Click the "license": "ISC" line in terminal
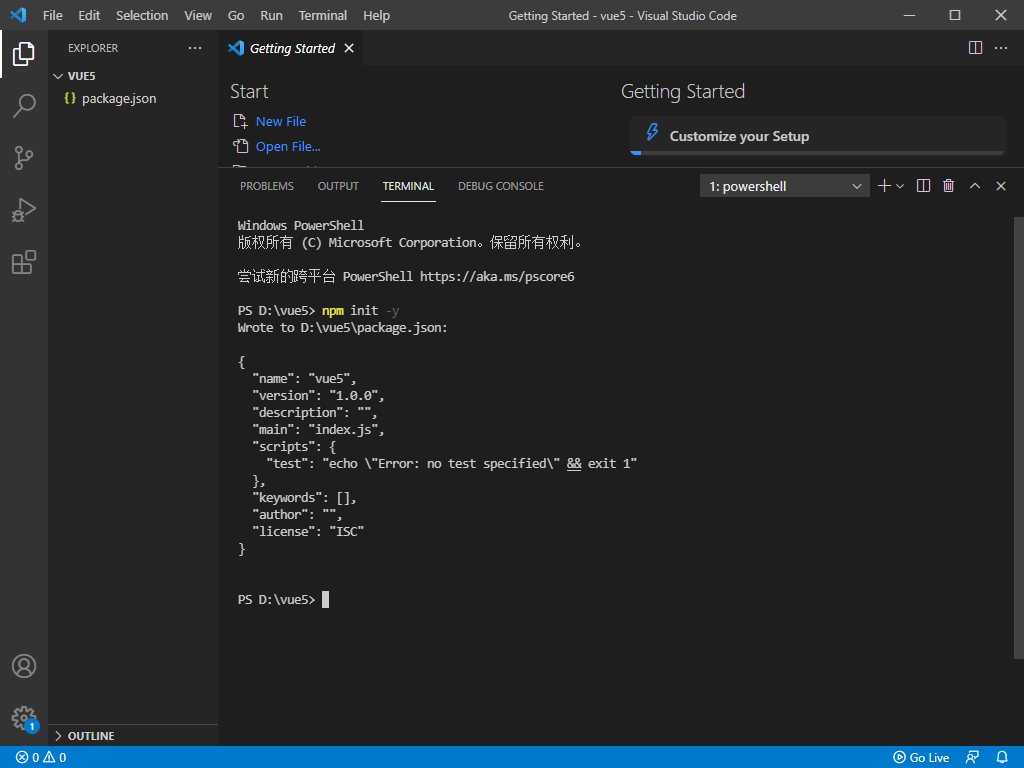The image size is (1024, 768). [308, 532]
